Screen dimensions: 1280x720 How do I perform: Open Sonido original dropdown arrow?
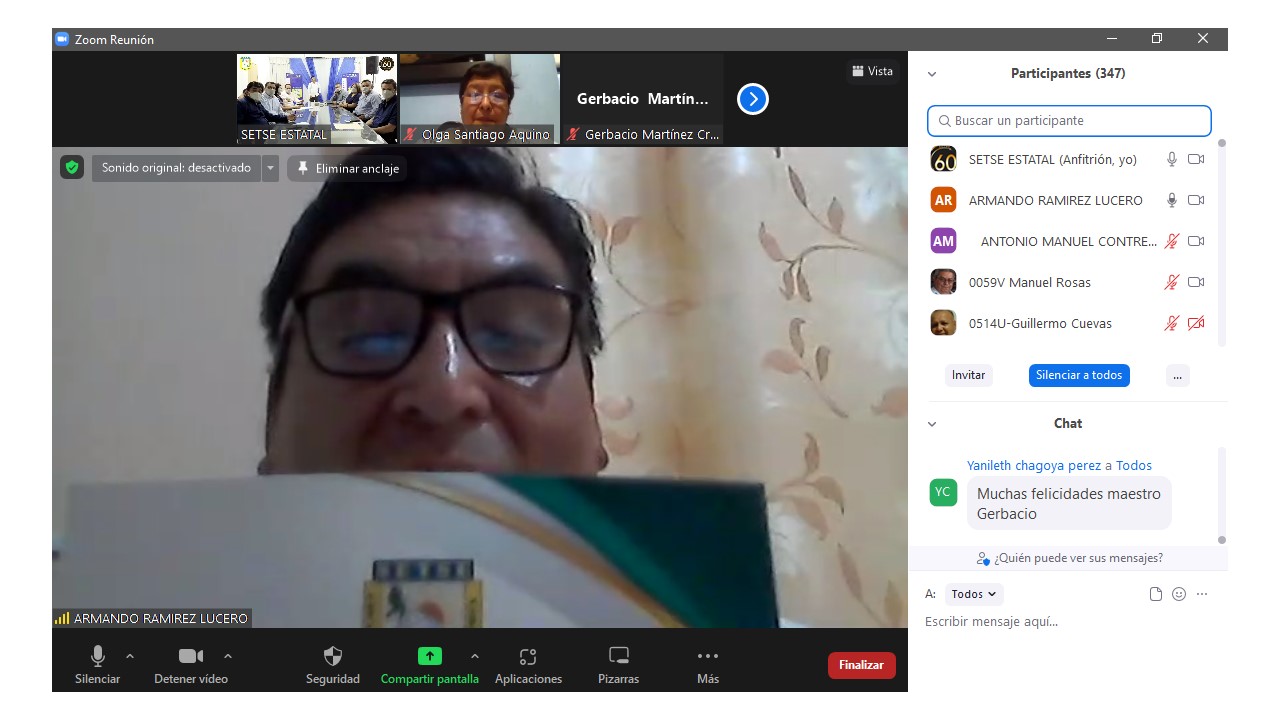click(x=270, y=168)
